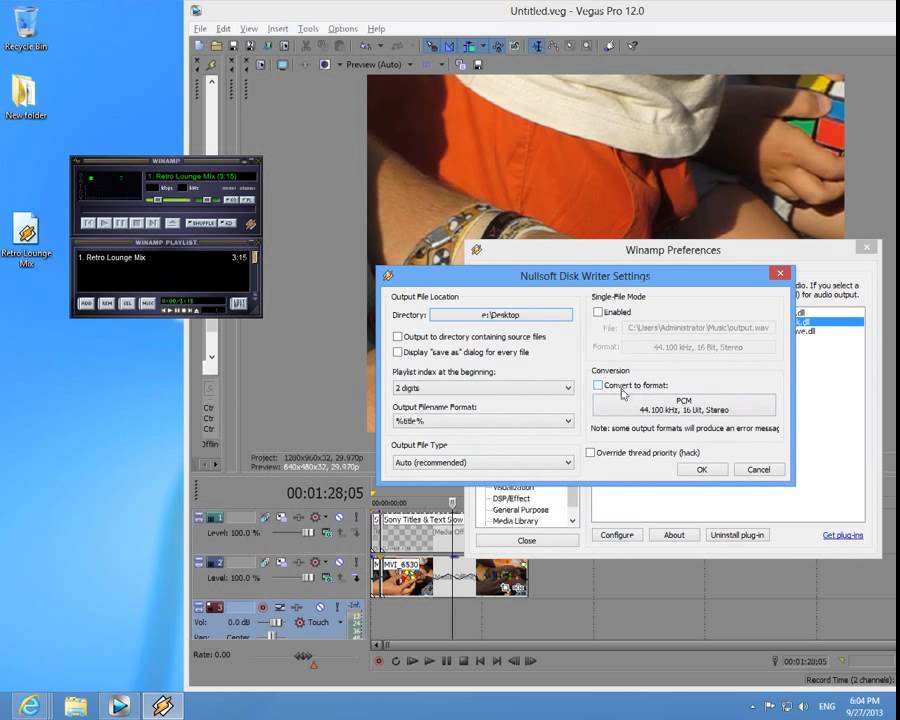Click Winamp Pause button
900x720 pixels.
tap(120, 223)
